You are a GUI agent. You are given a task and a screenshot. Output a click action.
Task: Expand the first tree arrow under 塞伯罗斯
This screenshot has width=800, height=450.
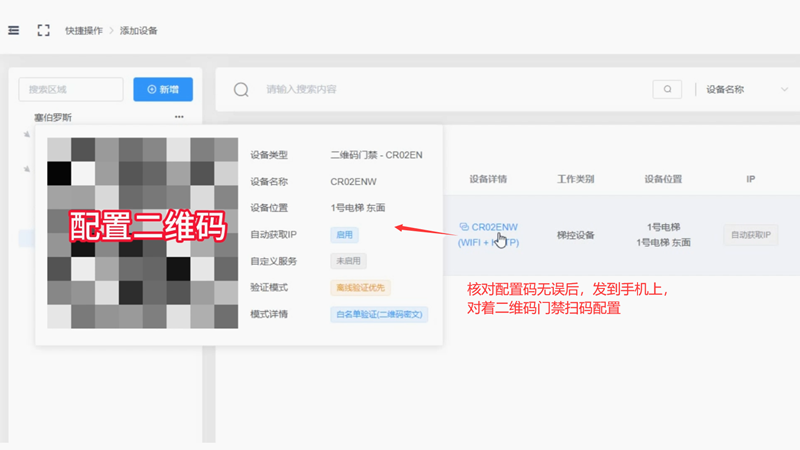click(27, 134)
